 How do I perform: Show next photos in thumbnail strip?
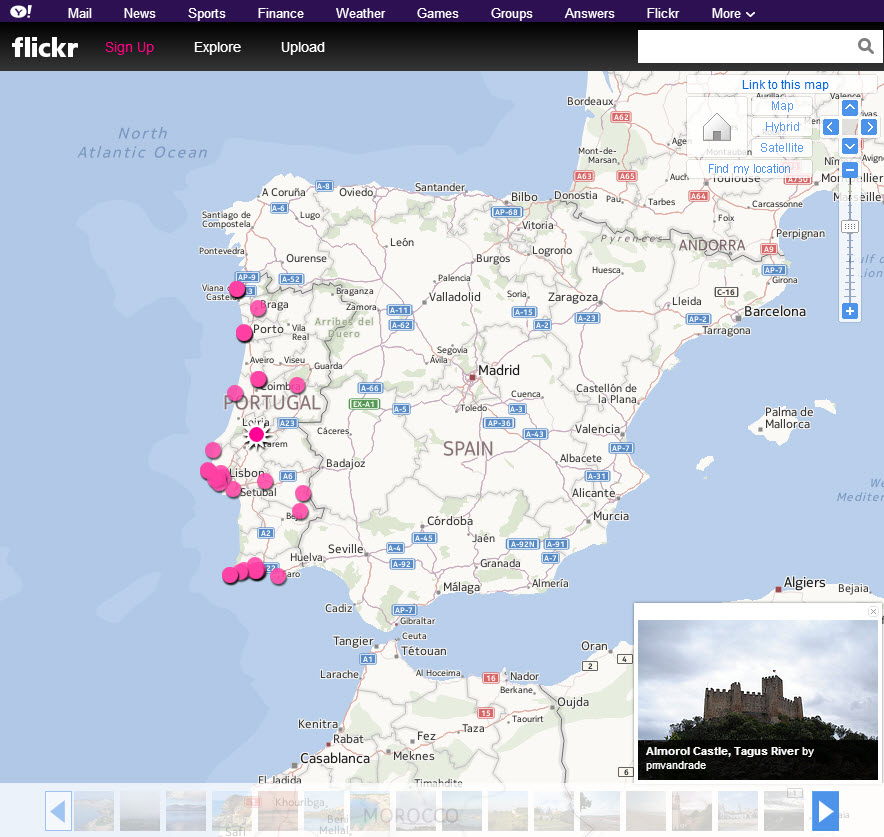point(825,811)
